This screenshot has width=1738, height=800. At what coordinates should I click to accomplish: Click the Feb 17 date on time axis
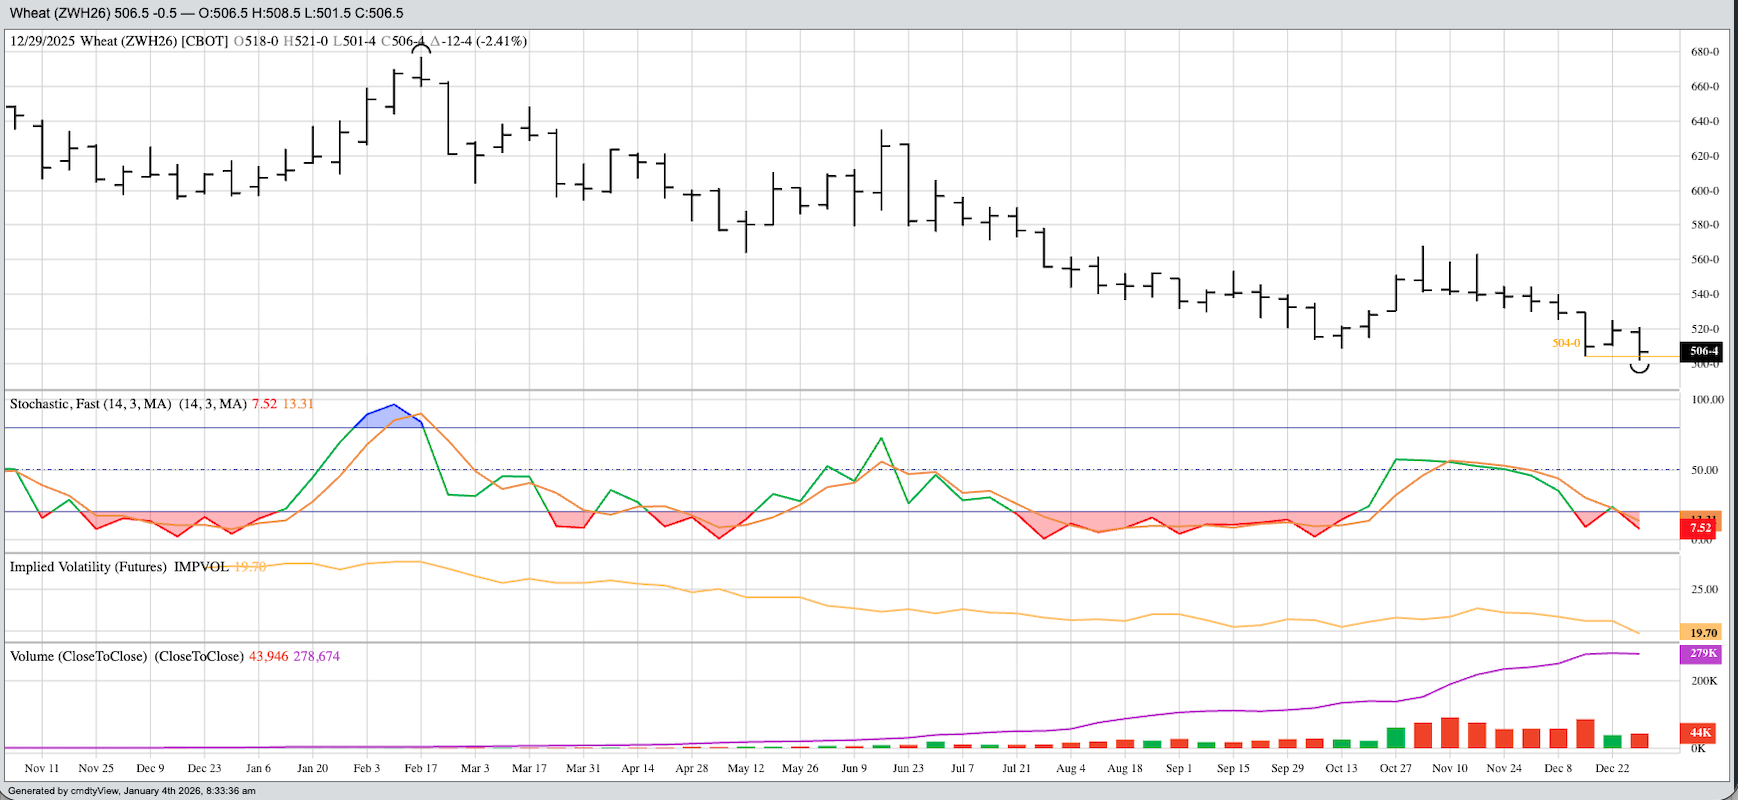point(420,768)
